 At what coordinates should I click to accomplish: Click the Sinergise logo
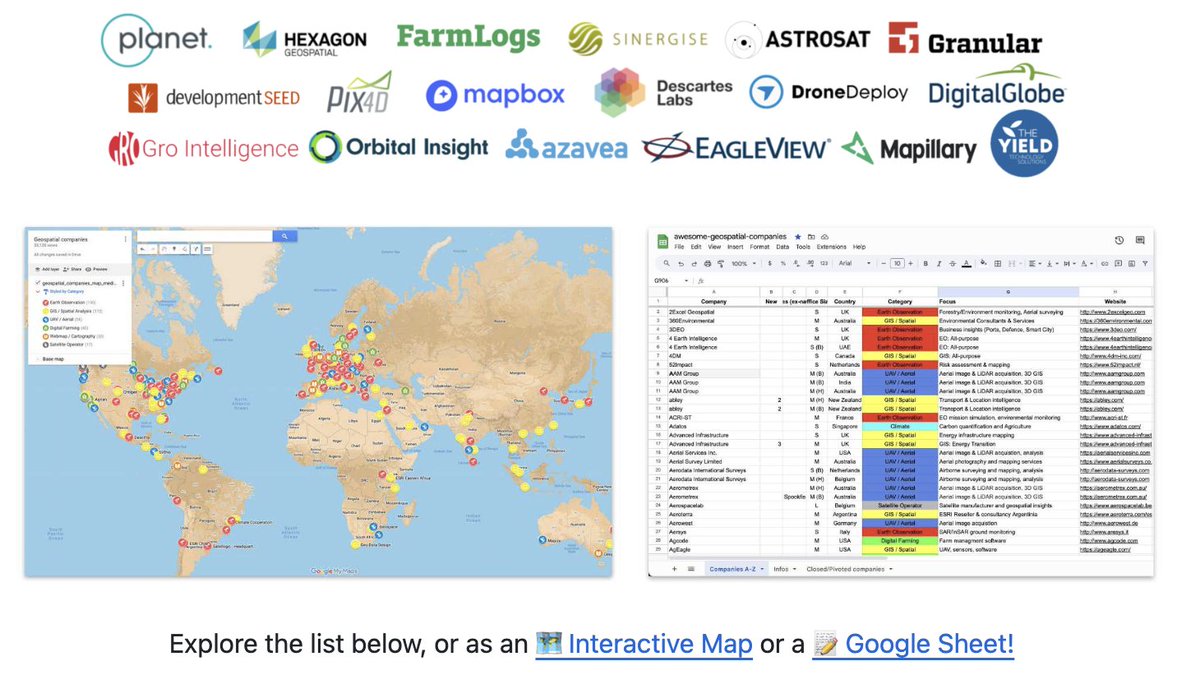637,39
